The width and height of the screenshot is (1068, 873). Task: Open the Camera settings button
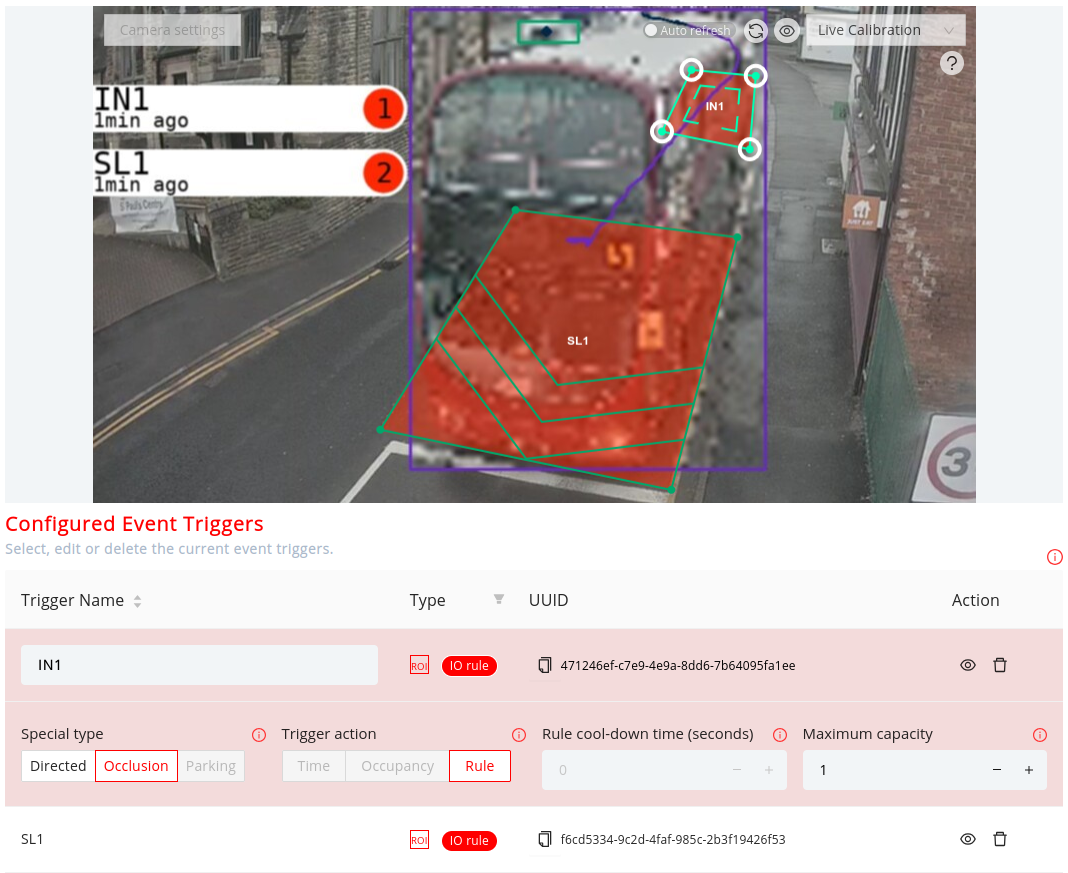172,30
